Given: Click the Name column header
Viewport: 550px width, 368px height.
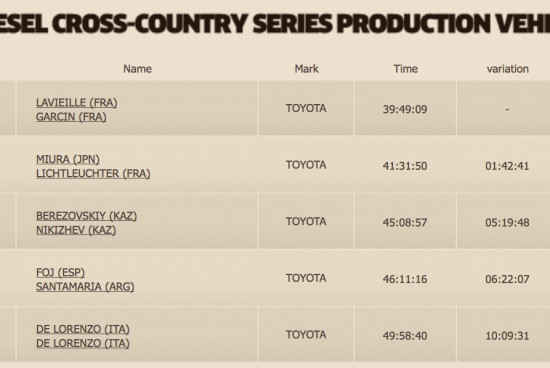Looking at the screenshot, I should (138, 69).
